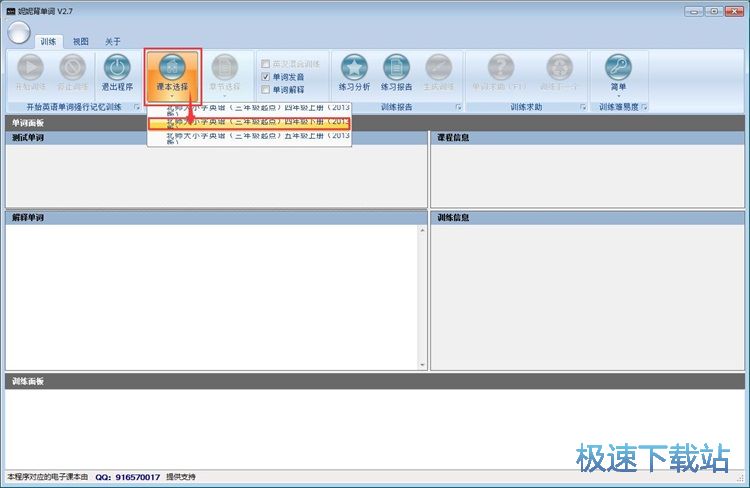This screenshot has width=750, height=488.
Task: Open the 练习报告 document icon
Action: pos(397,67)
